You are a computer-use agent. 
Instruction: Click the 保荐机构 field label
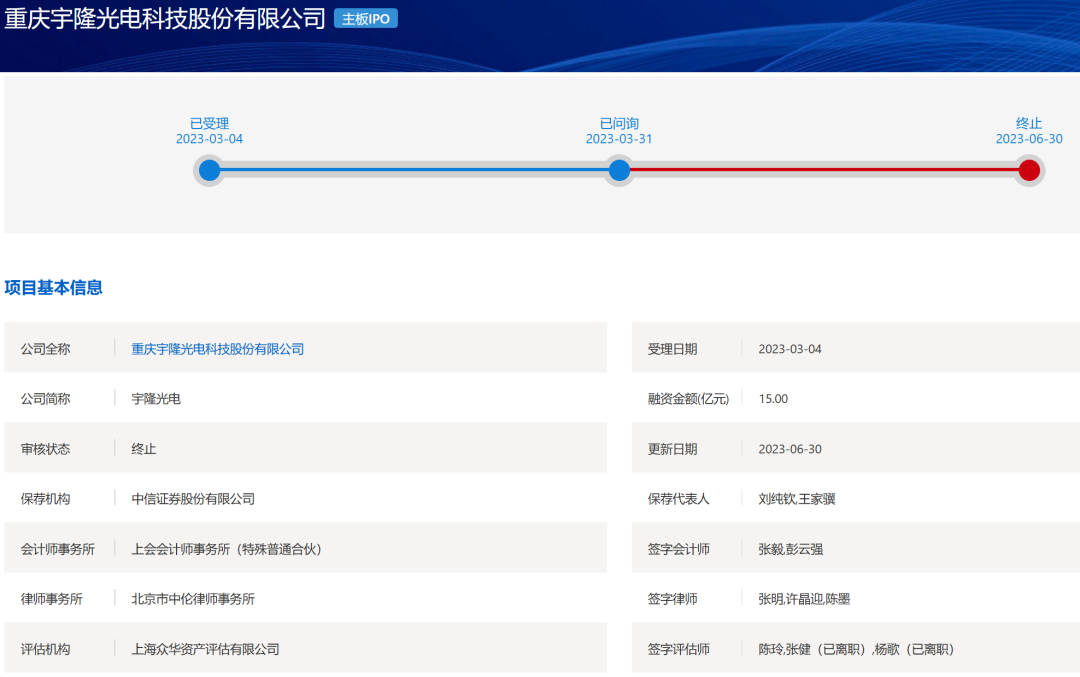pyautogui.click(x=45, y=499)
